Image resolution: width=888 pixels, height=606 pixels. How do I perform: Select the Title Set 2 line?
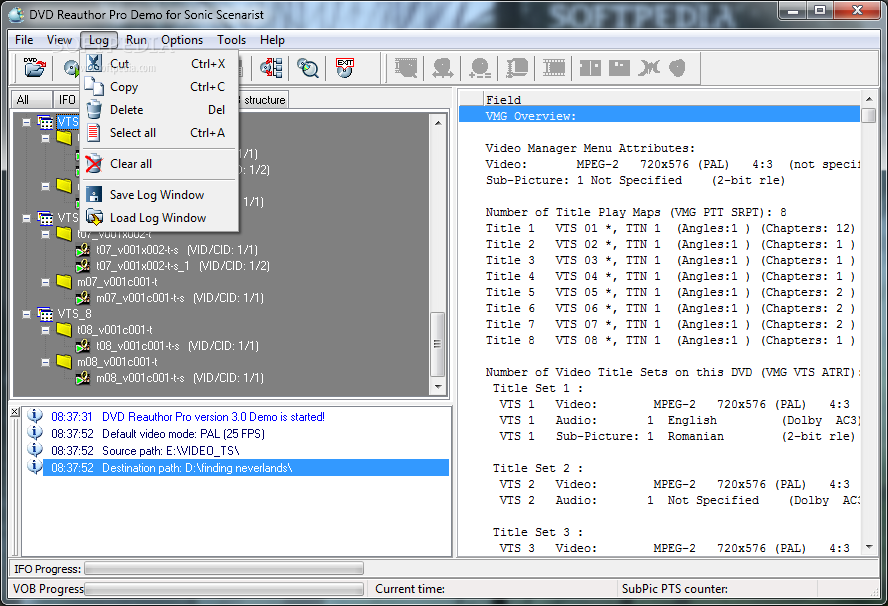537,468
